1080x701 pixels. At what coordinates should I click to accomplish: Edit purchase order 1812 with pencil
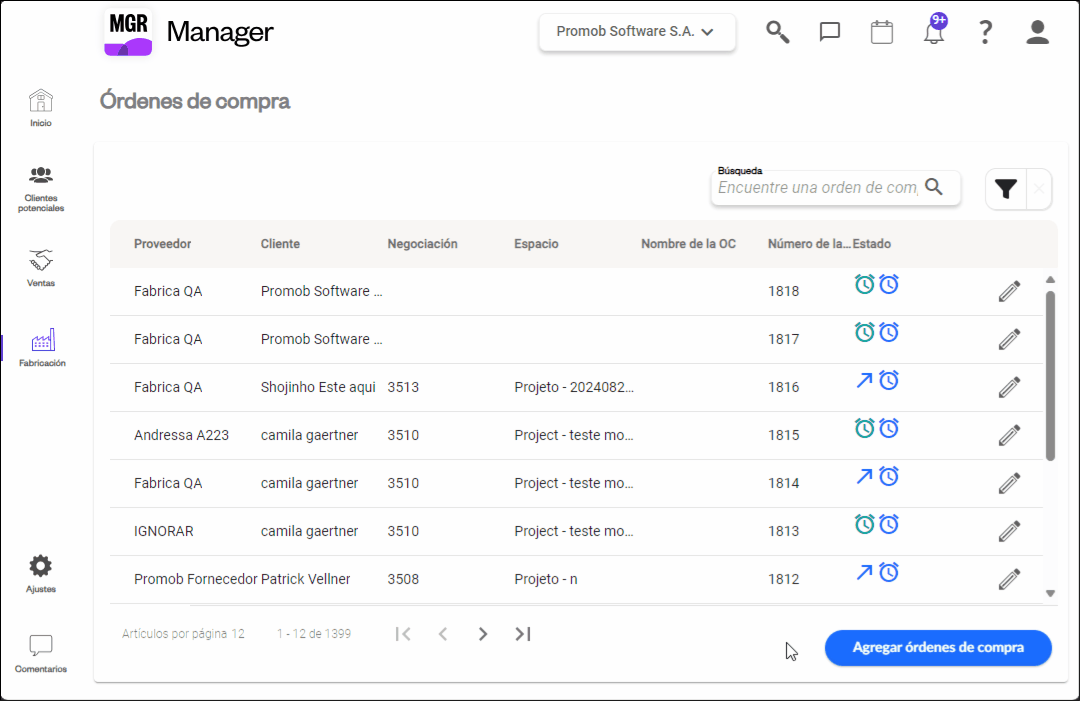[1009, 579]
